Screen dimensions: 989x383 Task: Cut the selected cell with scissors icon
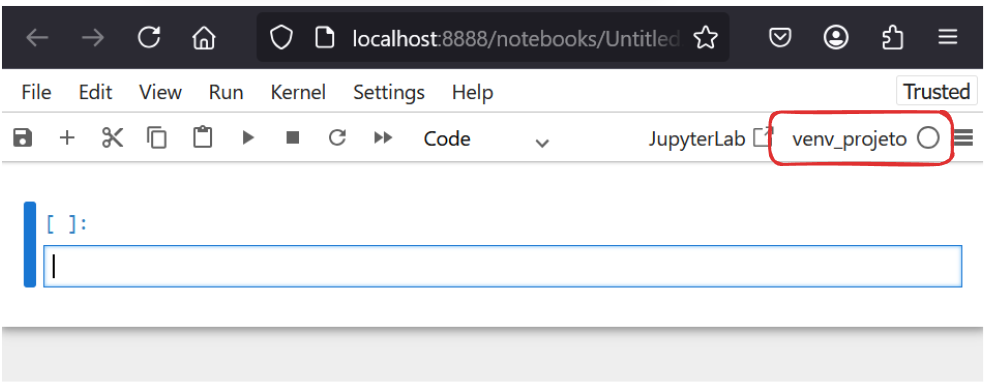[x=112, y=138]
